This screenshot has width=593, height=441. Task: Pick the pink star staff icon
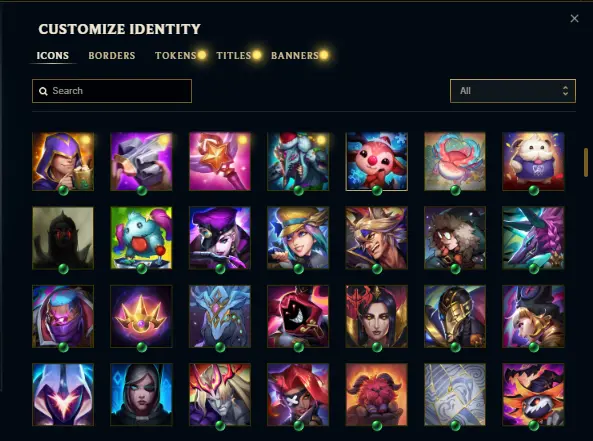pos(220,161)
